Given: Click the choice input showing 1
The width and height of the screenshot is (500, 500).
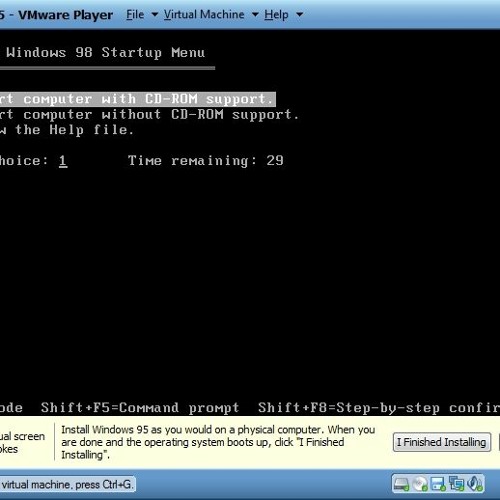Looking at the screenshot, I should click(63, 161).
